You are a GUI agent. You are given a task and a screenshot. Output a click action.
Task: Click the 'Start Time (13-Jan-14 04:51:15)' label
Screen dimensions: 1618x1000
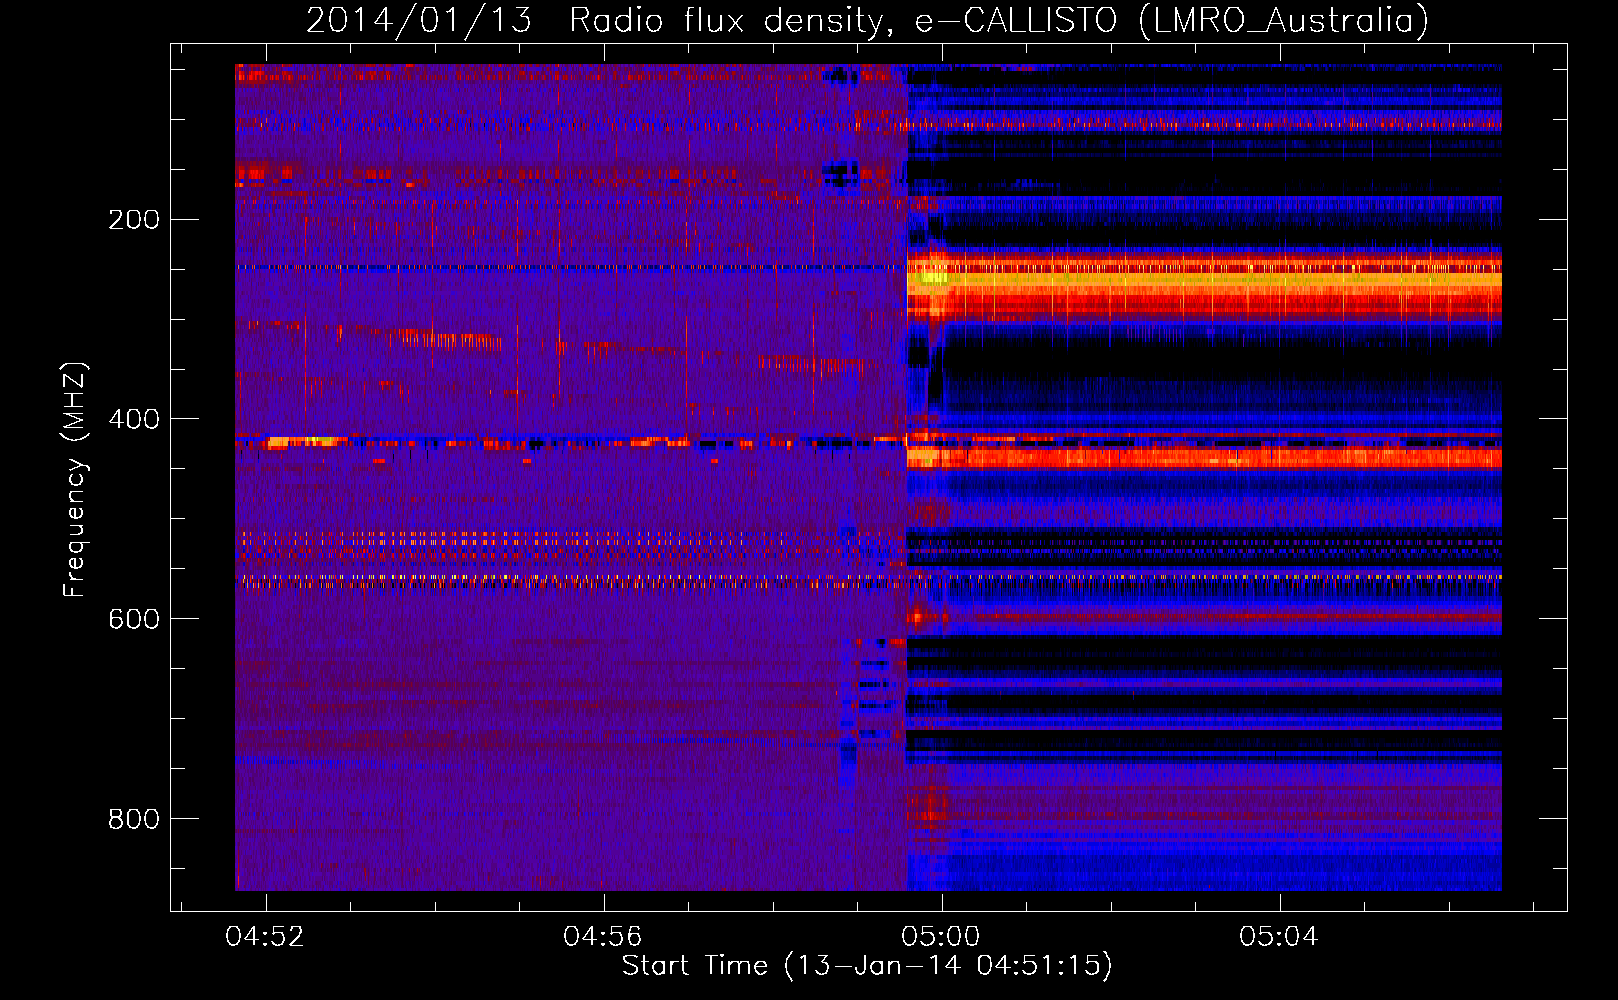(867, 966)
